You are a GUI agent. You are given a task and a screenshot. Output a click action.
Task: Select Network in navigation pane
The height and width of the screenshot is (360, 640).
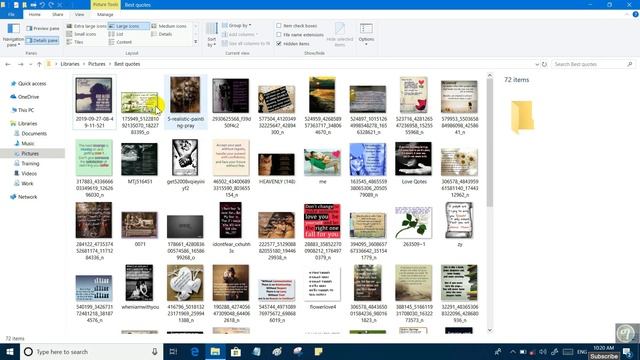coord(24,197)
